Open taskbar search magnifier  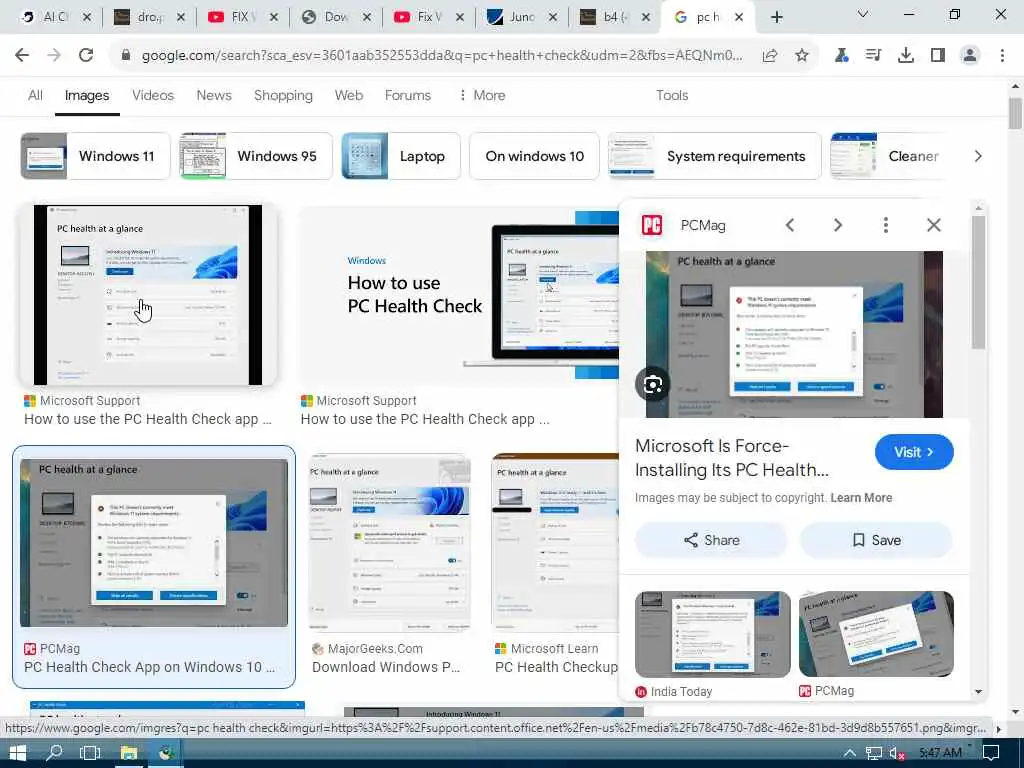click(x=54, y=753)
